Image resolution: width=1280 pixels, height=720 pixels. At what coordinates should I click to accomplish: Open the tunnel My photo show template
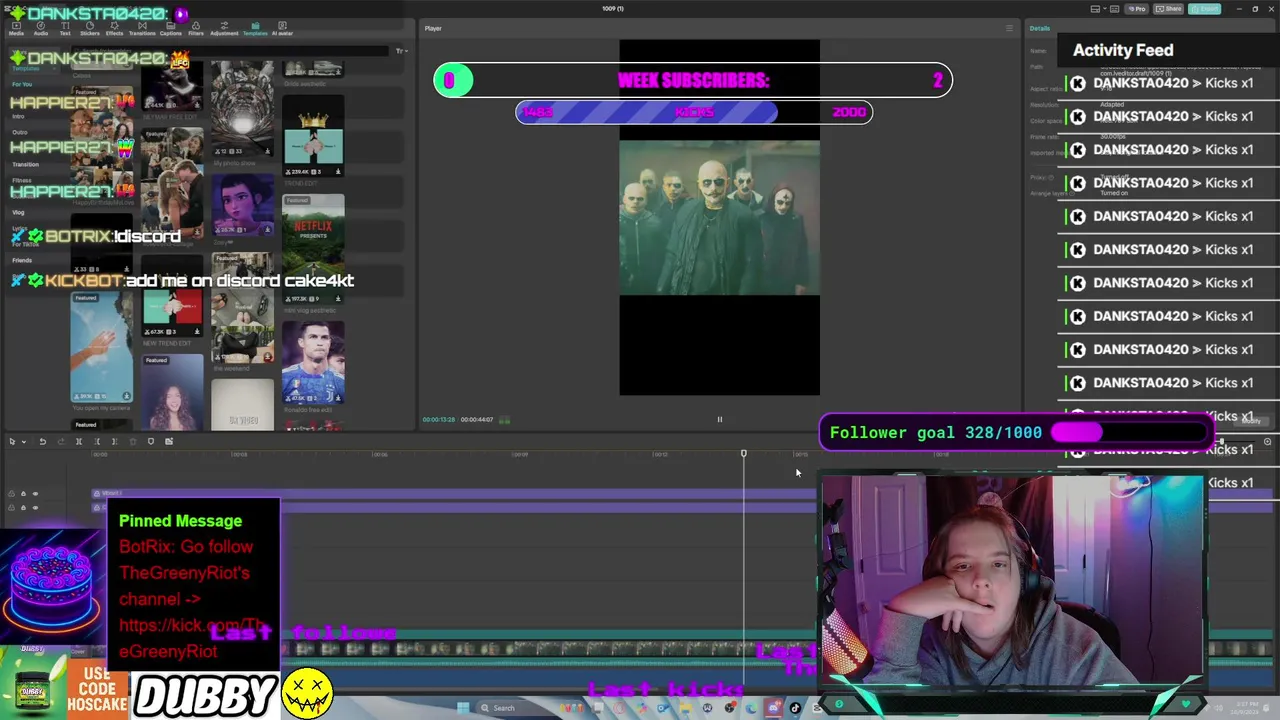pyautogui.click(x=242, y=110)
